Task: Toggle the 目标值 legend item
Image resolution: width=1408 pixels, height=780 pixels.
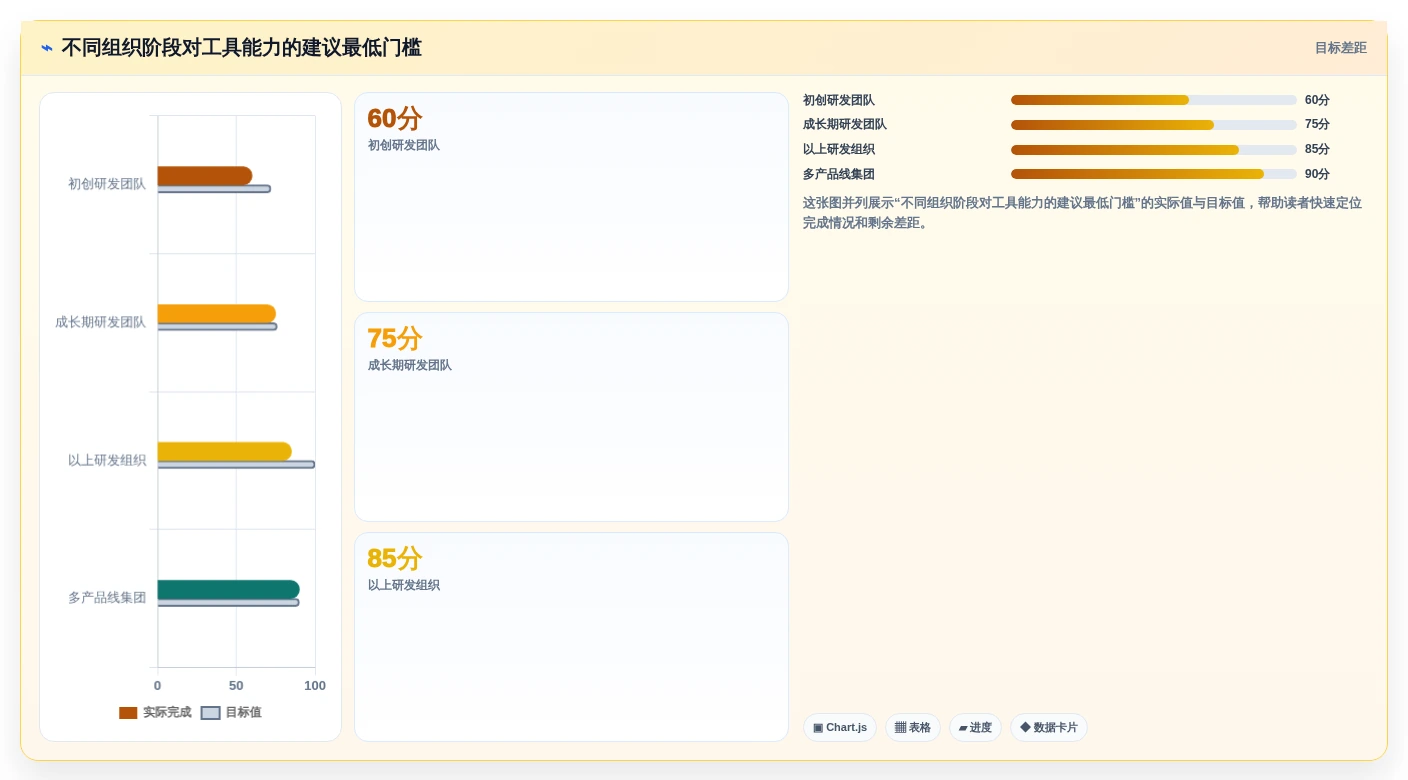Action: pos(231,713)
